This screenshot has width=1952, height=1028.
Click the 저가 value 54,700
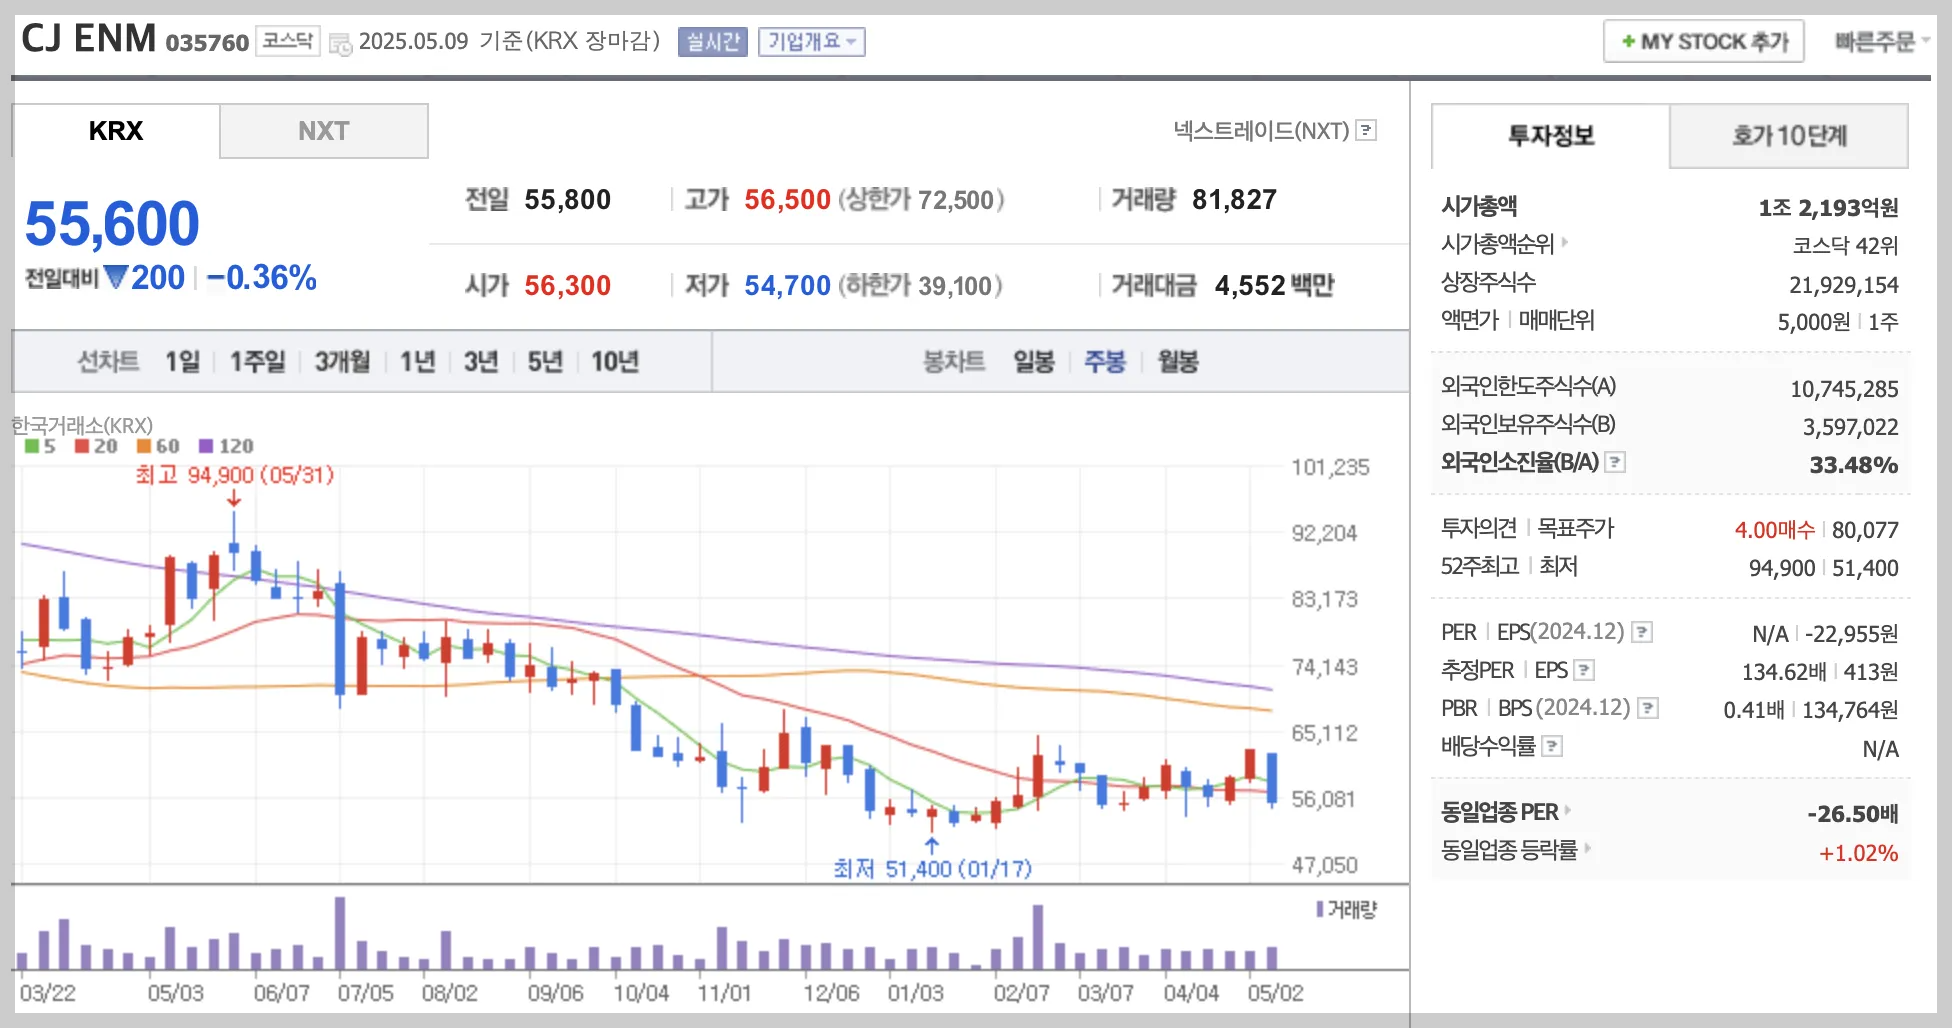[787, 286]
